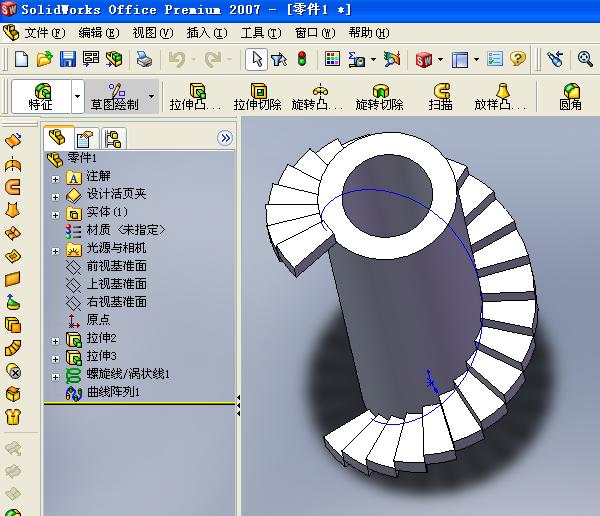Screen dimensions: 600x516
Task: Select the Loft (放样凸) tool
Action: 501,97
